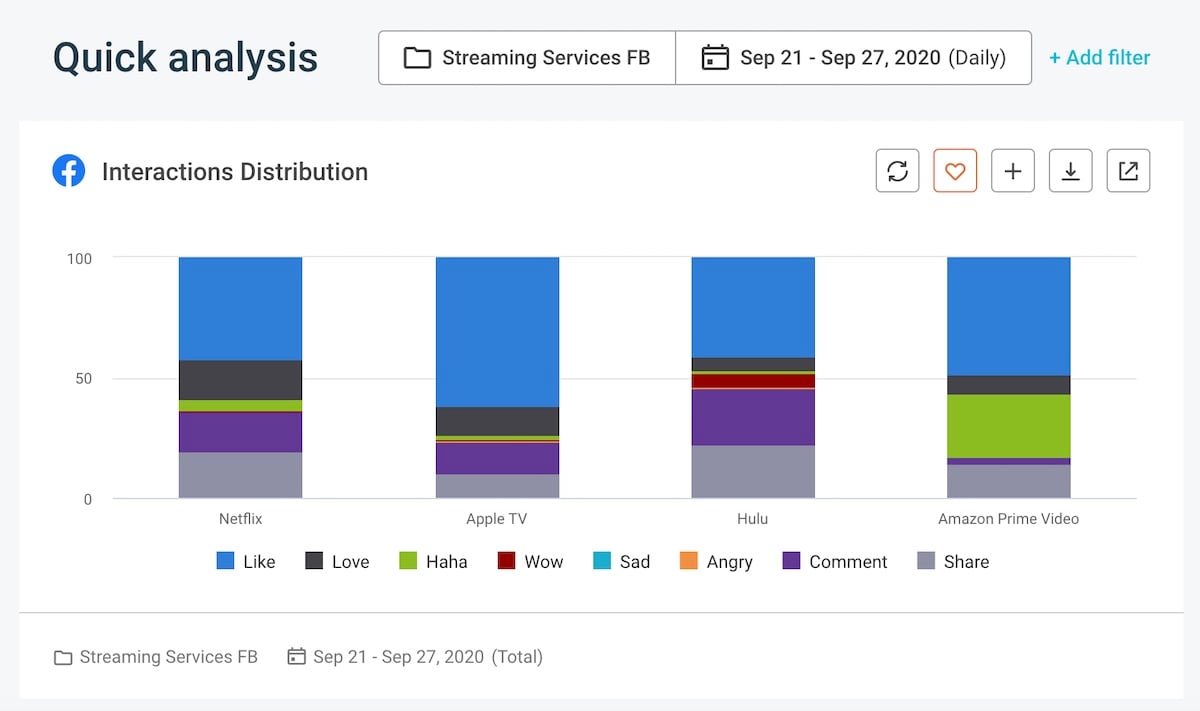Viewport: 1200px width, 711px height.
Task: Toggle the Wow series in legend
Action: point(530,561)
